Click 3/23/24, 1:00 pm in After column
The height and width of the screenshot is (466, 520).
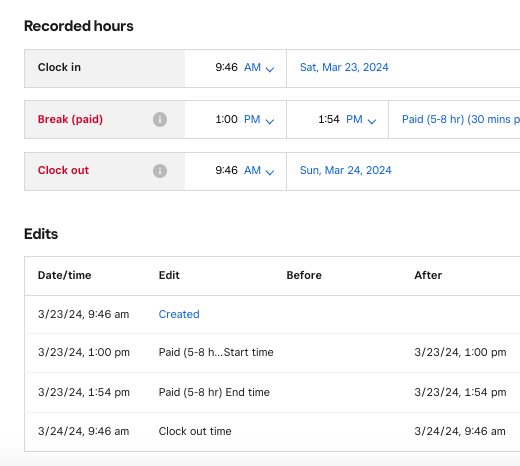(460, 353)
